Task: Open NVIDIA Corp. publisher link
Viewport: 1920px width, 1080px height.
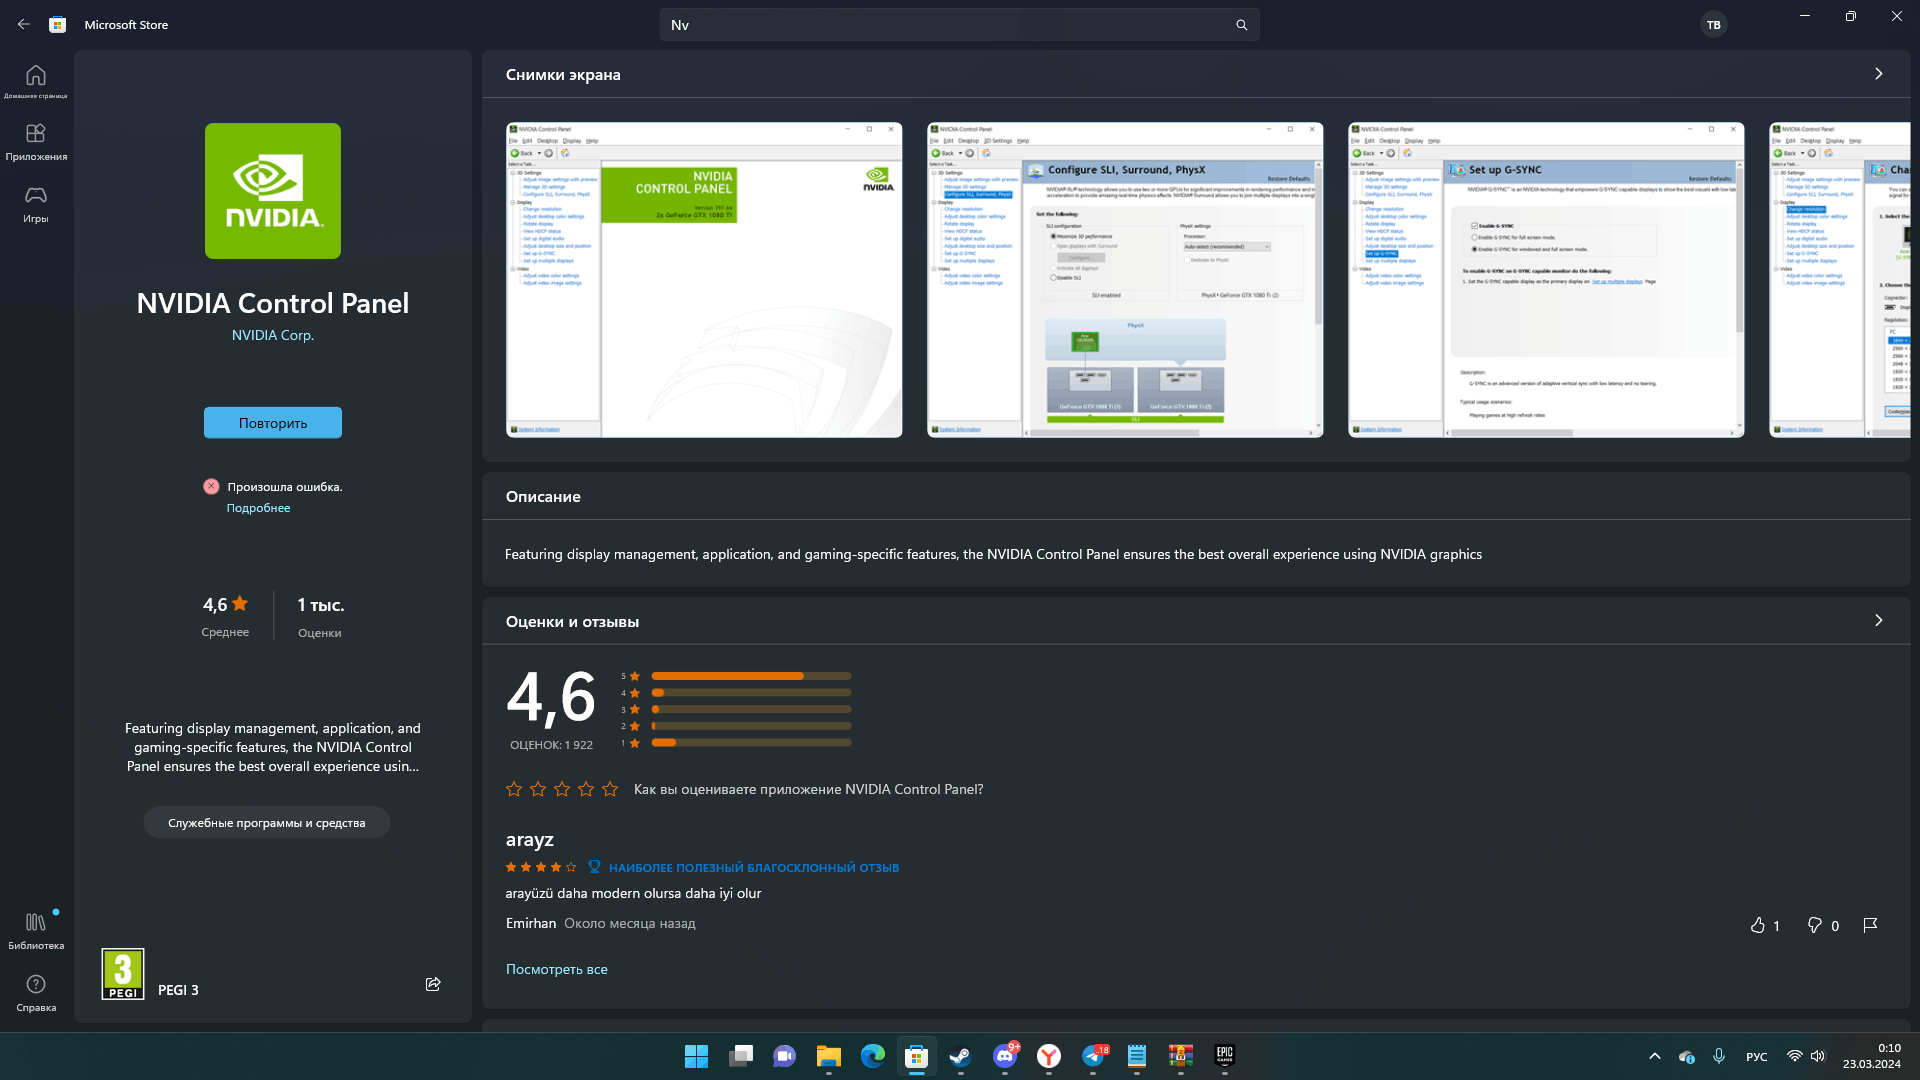Action: pyautogui.click(x=273, y=335)
